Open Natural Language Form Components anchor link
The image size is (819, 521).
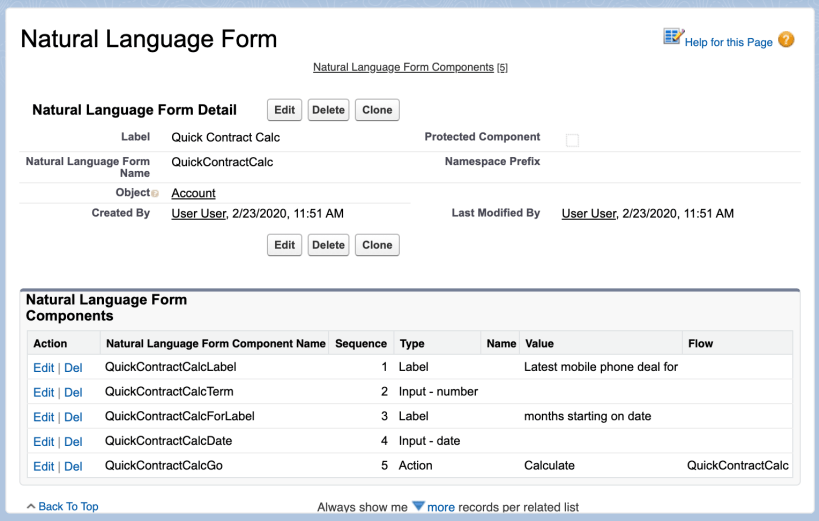(x=404, y=67)
